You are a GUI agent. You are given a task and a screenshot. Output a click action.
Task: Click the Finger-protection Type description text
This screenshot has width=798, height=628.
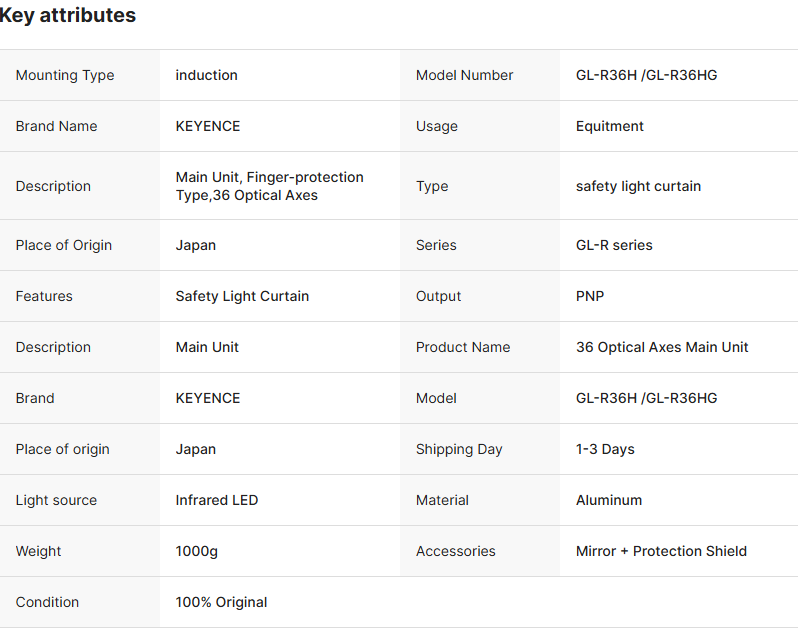coord(269,186)
